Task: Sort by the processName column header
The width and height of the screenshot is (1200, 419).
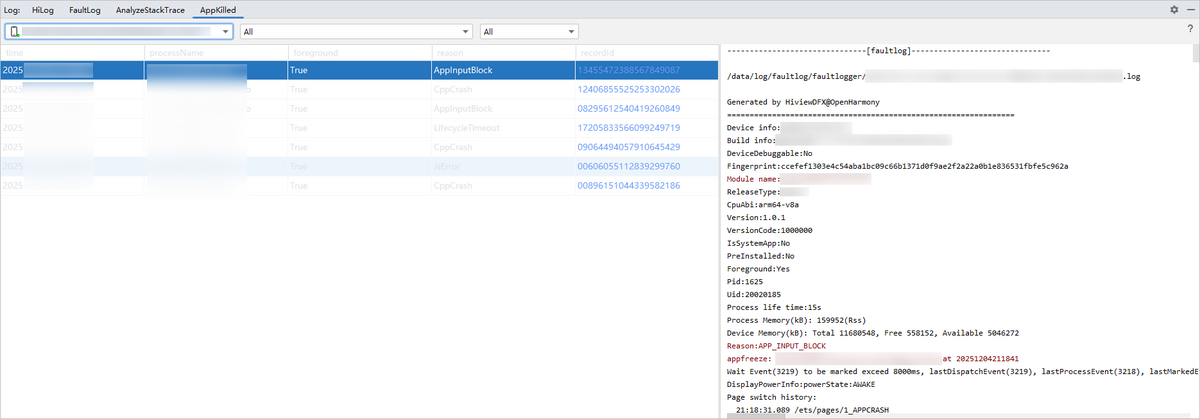Action: click(x=176, y=52)
